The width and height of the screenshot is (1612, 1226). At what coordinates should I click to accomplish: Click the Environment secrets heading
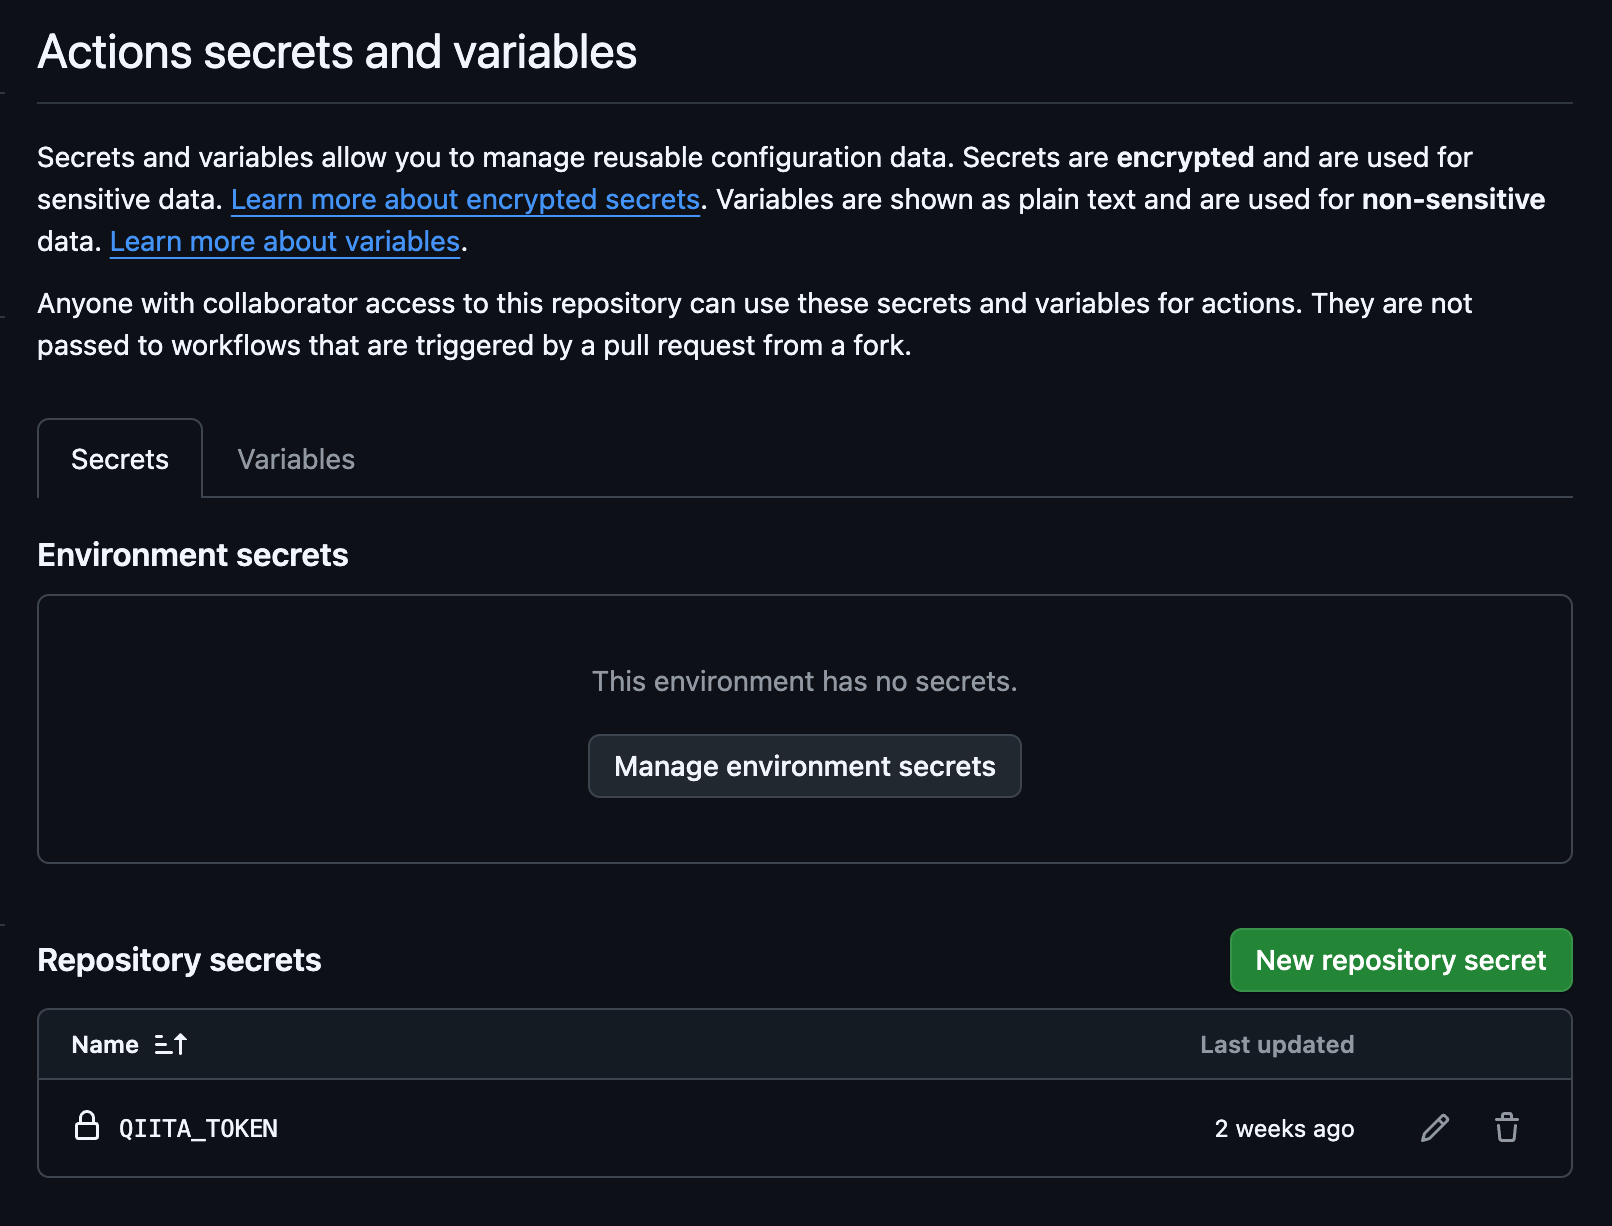point(193,555)
